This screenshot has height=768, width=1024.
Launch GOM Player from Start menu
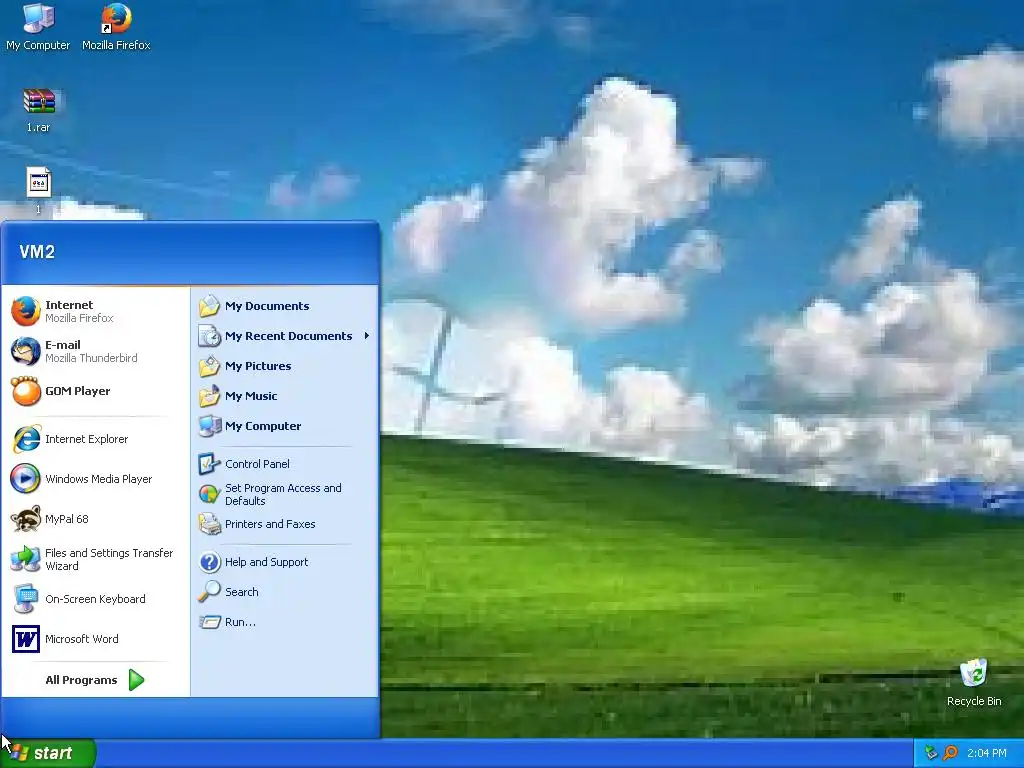[95, 391]
